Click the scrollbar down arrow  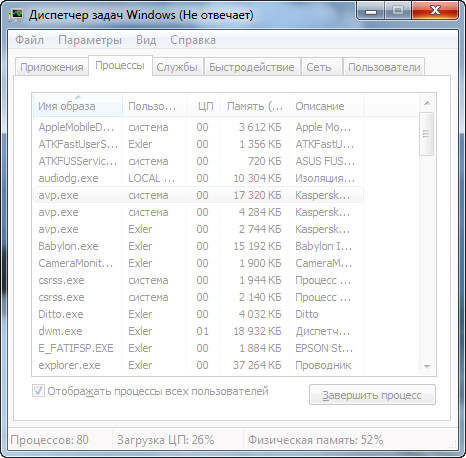tap(427, 367)
